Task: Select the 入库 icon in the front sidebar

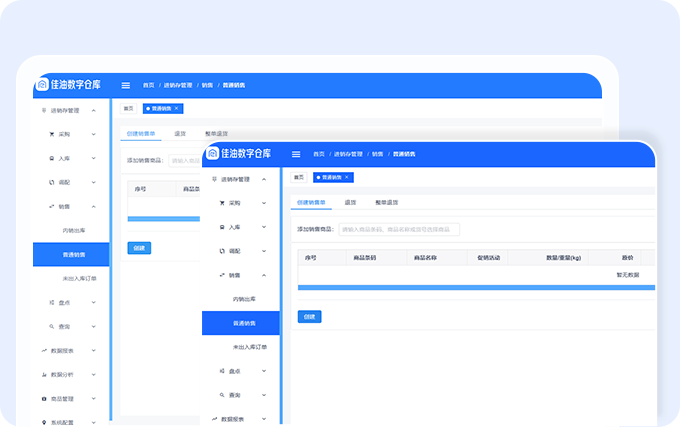Action: pyautogui.click(x=220, y=227)
